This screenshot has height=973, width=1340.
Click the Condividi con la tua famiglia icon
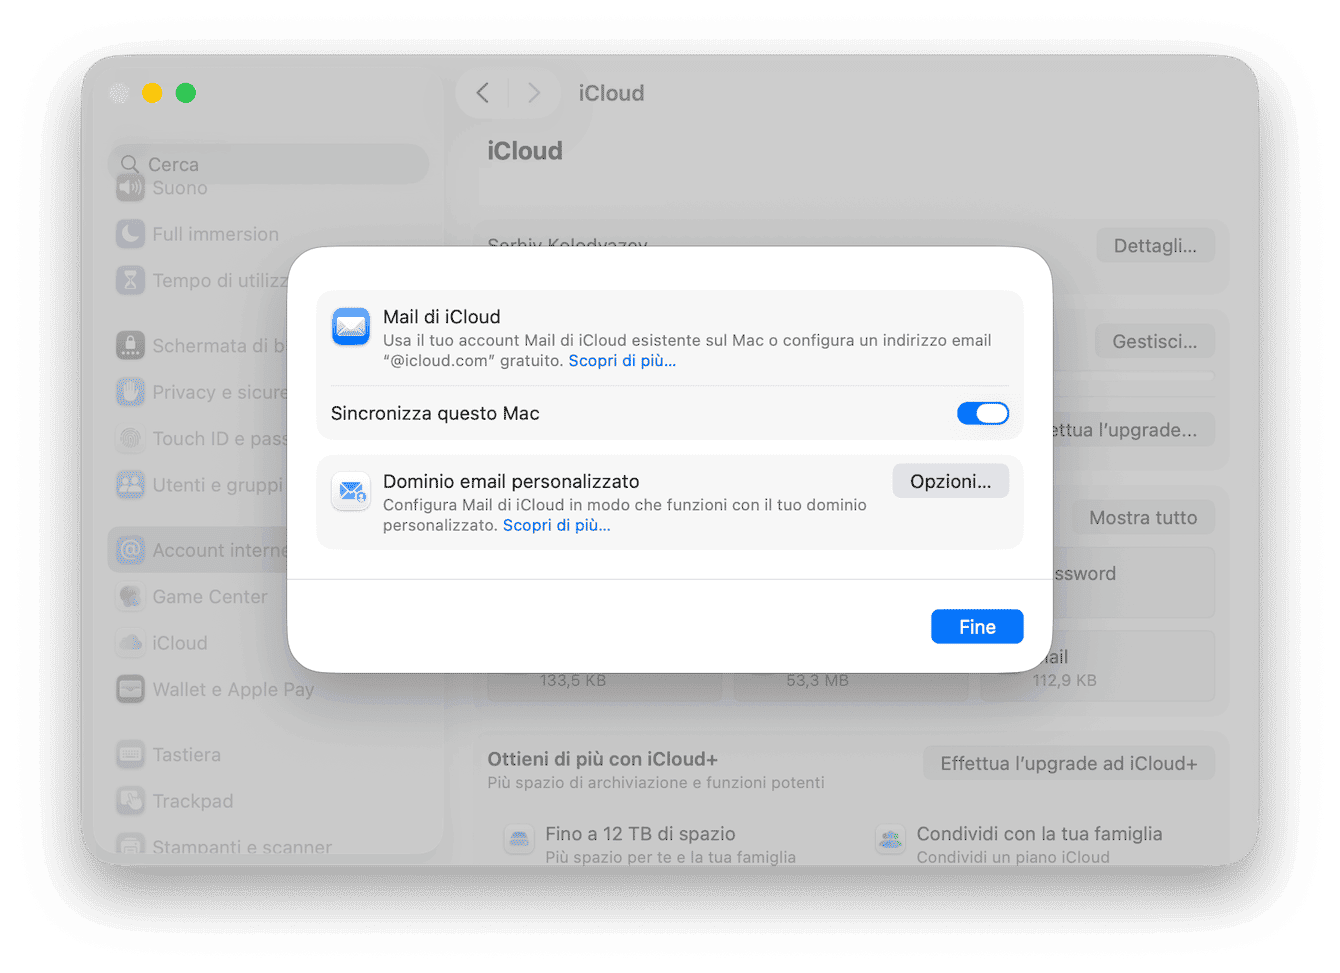[890, 840]
